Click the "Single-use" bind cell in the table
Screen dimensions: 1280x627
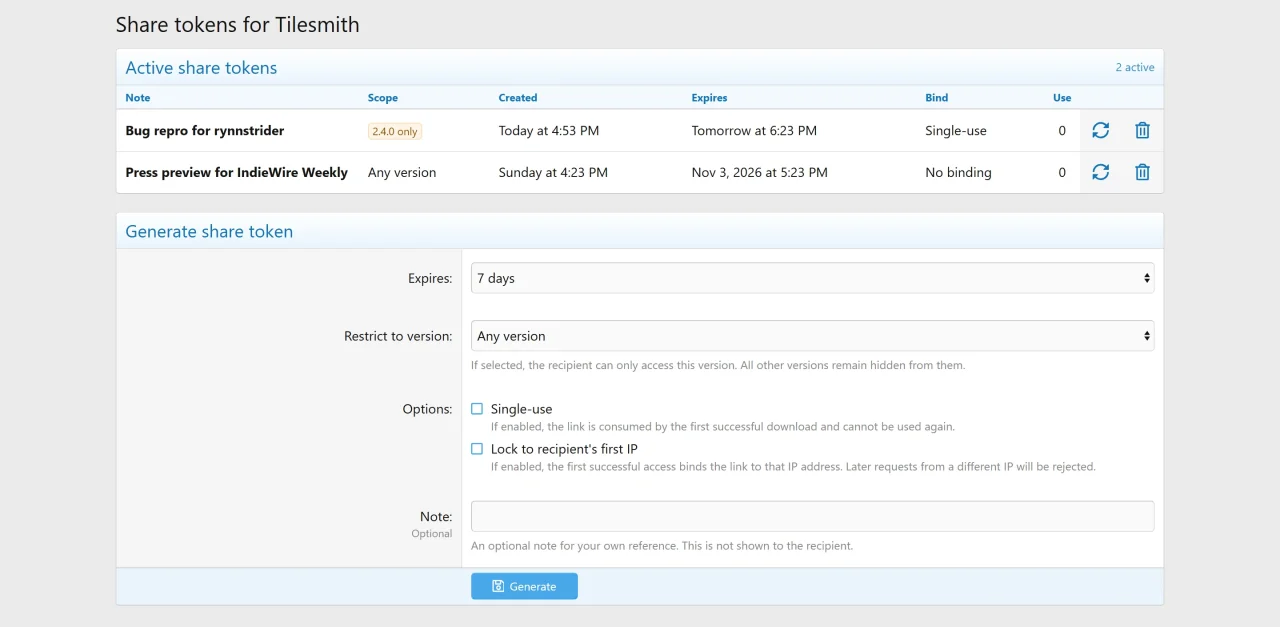[956, 130]
